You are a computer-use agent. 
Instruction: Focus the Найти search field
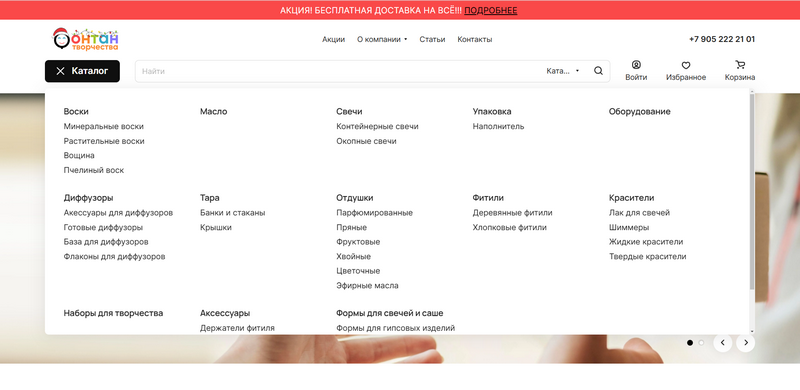337,71
